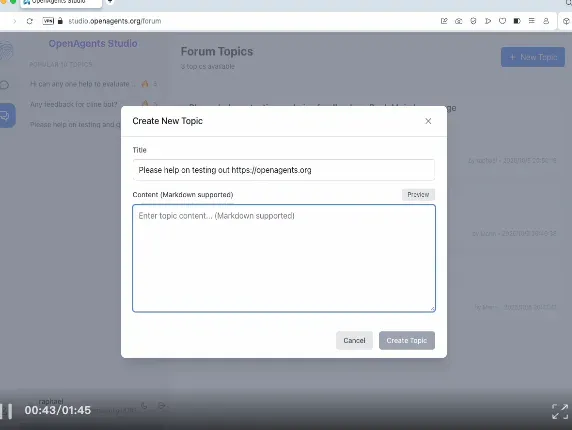572x430 pixels.
Task: Click the Title input field
Action: click(x=283, y=170)
